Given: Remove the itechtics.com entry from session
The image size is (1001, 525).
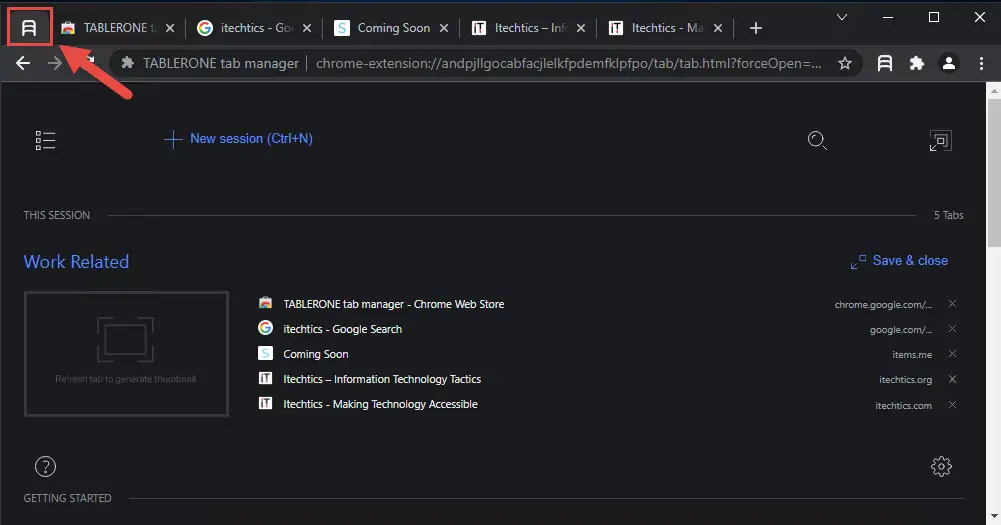Looking at the screenshot, I should 952,404.
